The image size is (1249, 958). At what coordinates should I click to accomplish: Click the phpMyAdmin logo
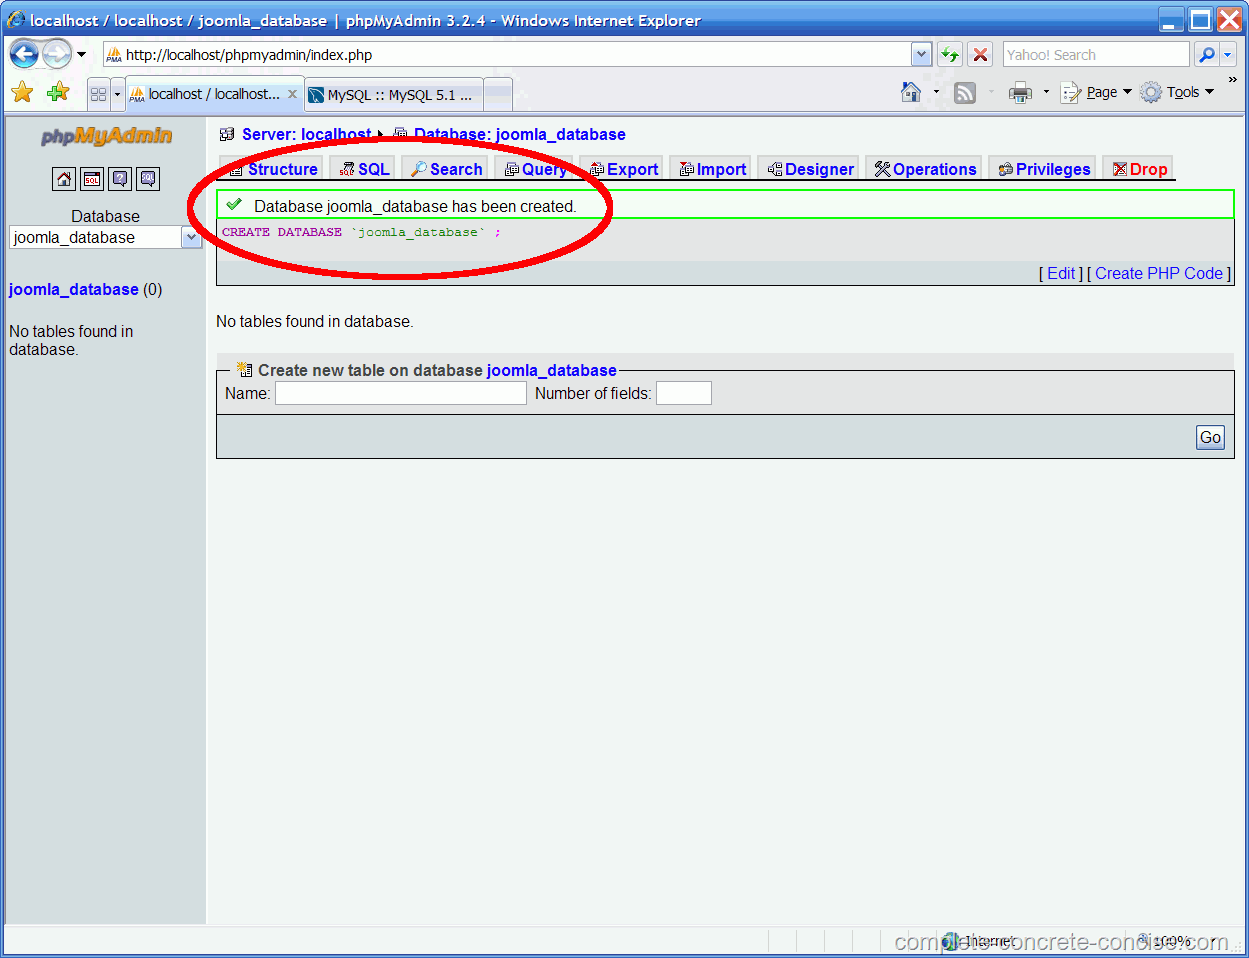coord(106,136)
